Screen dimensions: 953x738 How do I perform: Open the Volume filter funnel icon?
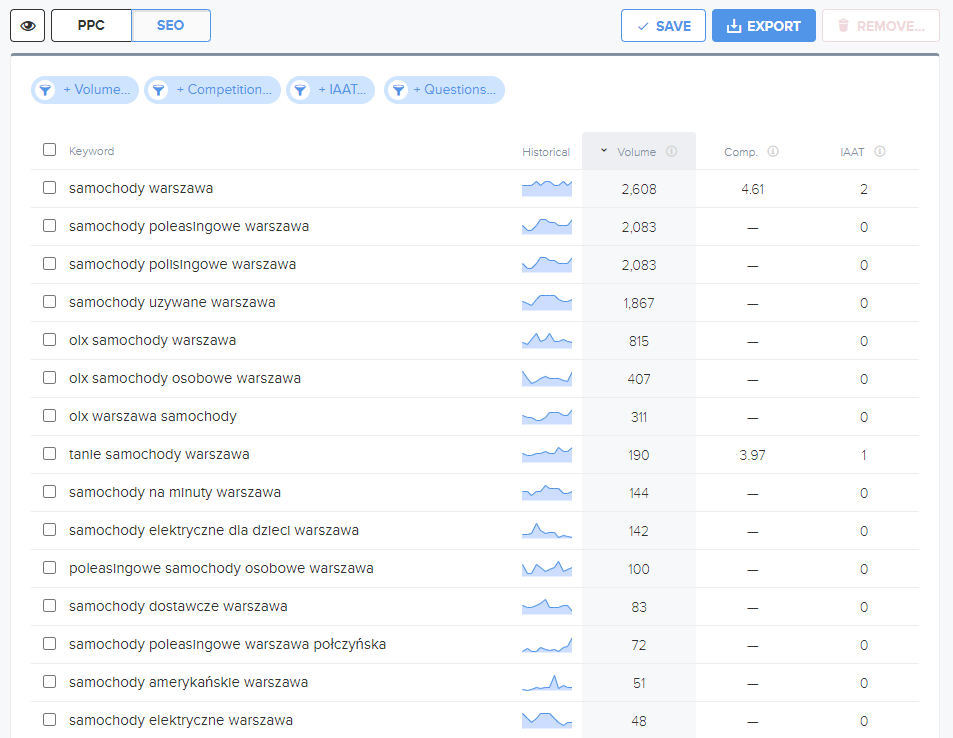(45, 90)
